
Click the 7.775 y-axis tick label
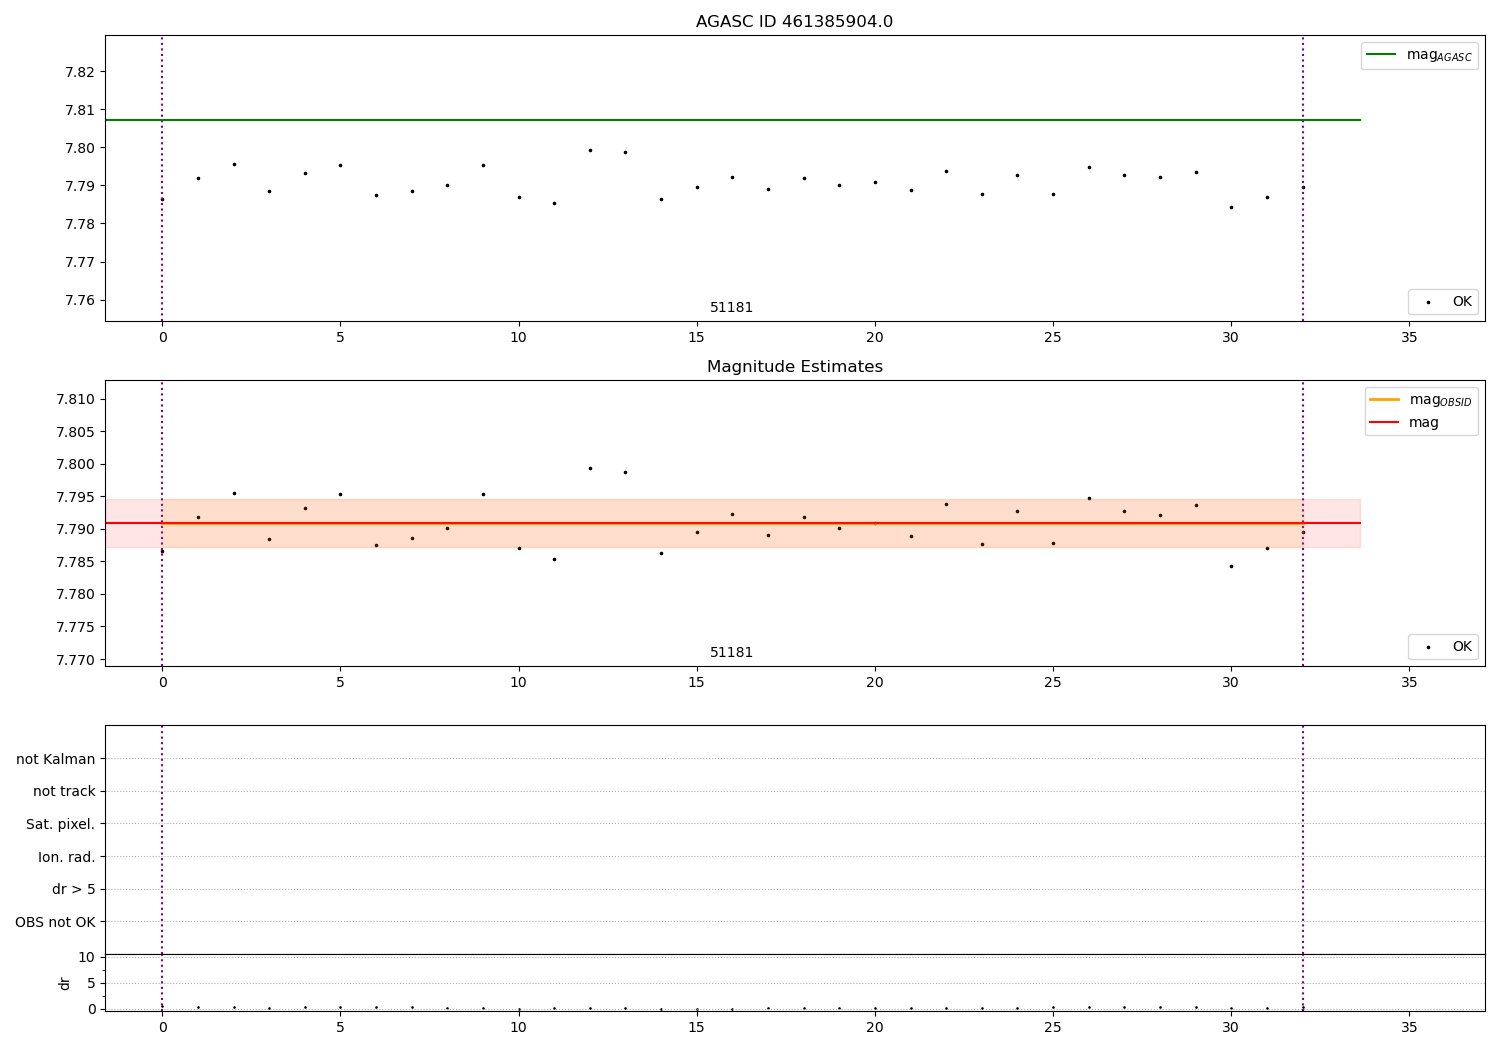click(76, 627)
